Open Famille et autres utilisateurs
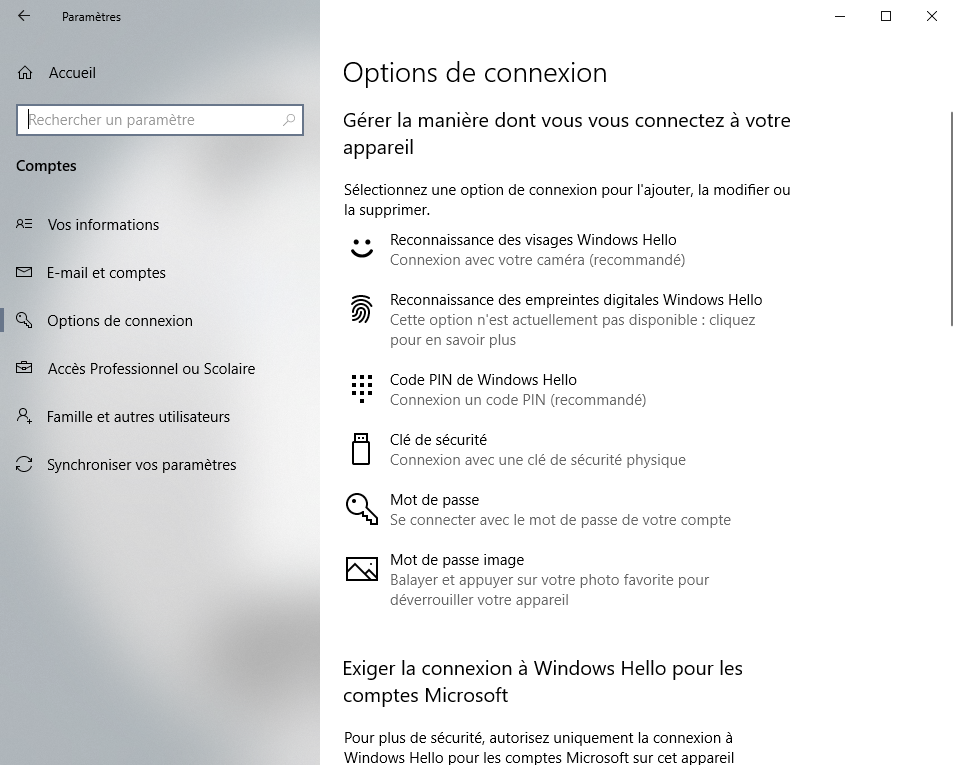The width and height of the screenshot is (955, 765). 160,417
